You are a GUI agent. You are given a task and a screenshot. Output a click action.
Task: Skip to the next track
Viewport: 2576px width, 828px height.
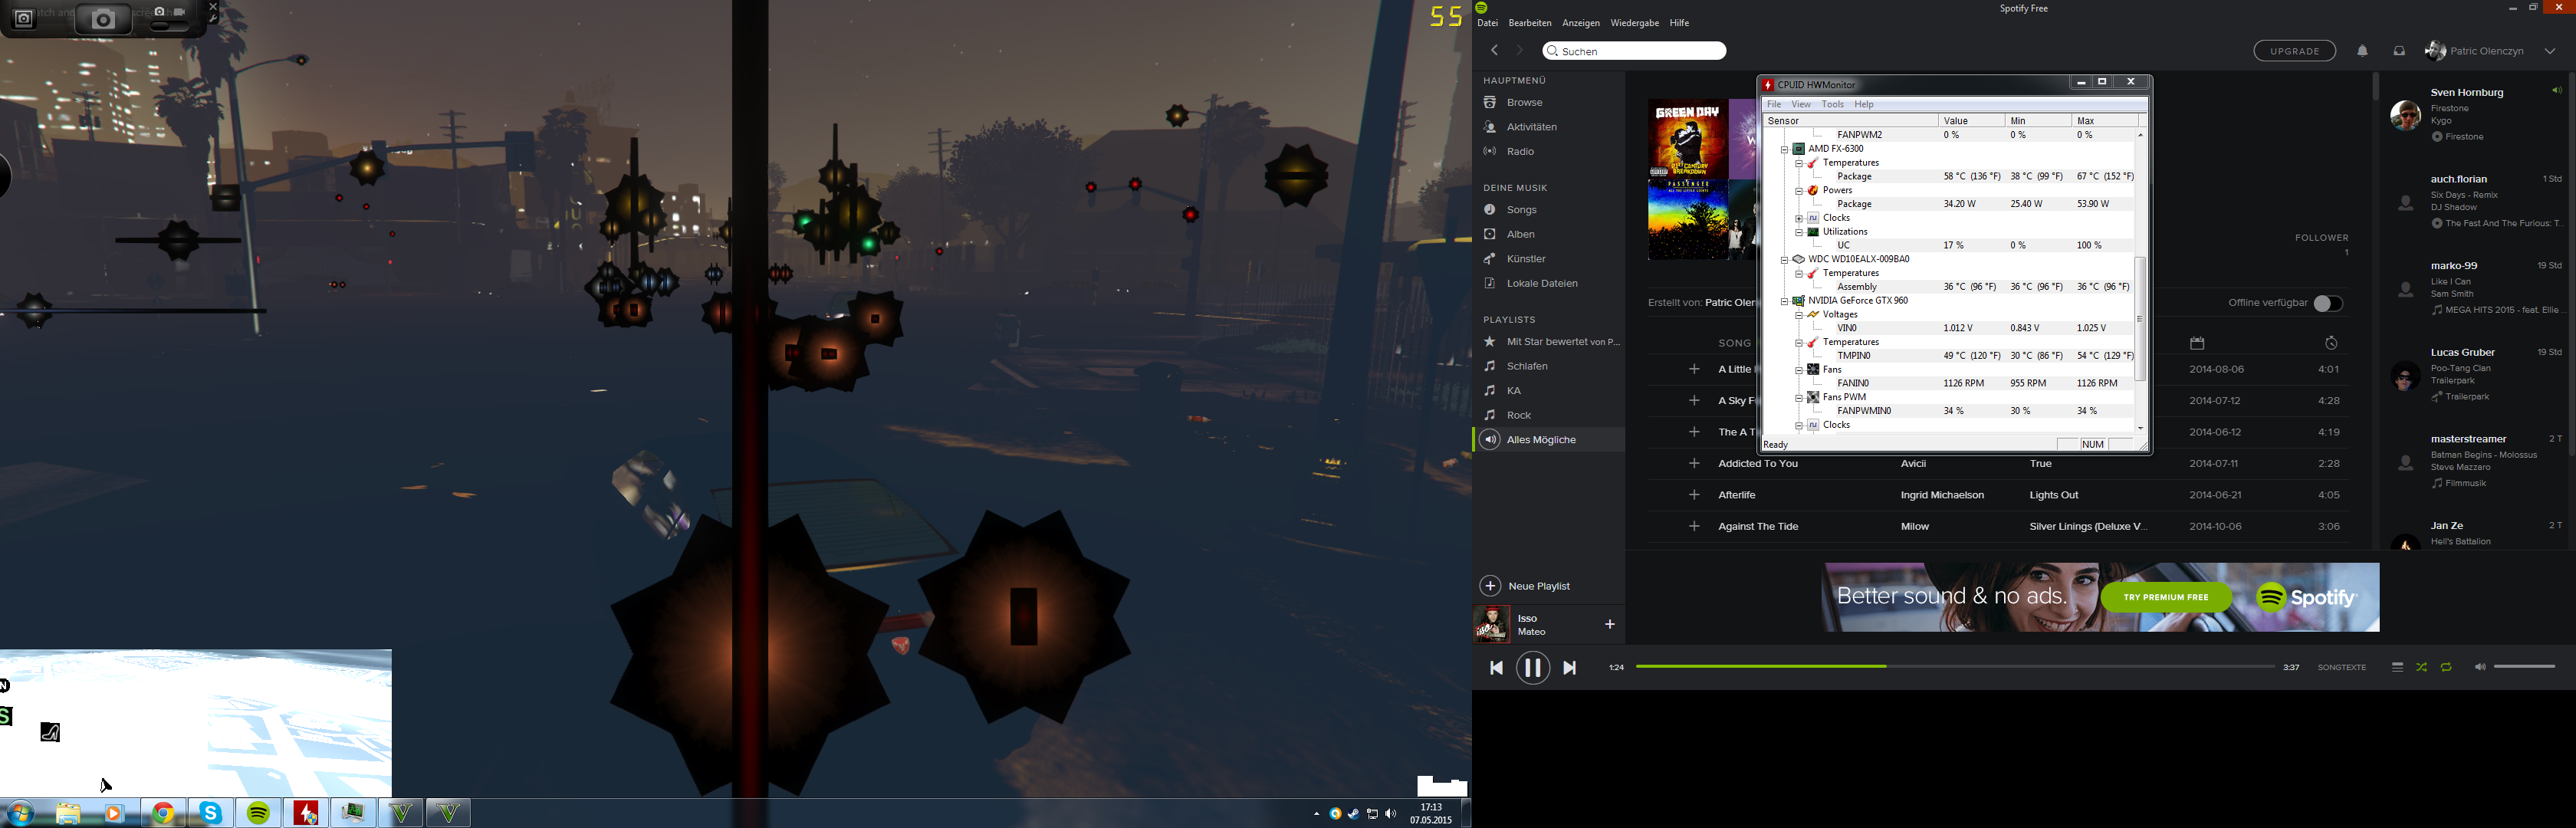[x=1569, y=668]
